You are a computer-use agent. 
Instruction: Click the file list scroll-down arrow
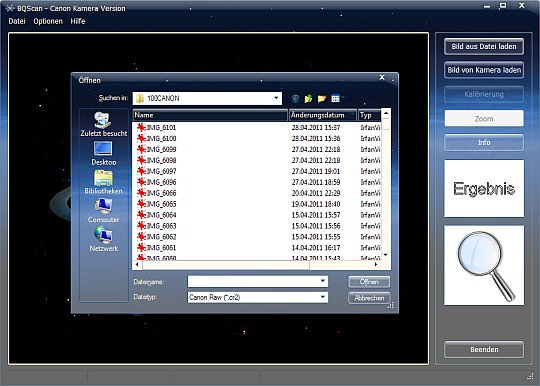pos(386,255)
